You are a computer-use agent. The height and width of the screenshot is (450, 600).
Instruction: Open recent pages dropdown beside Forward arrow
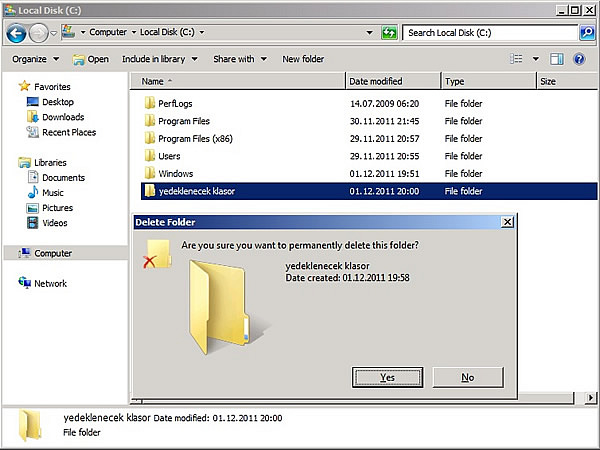[x=54, y=33]
